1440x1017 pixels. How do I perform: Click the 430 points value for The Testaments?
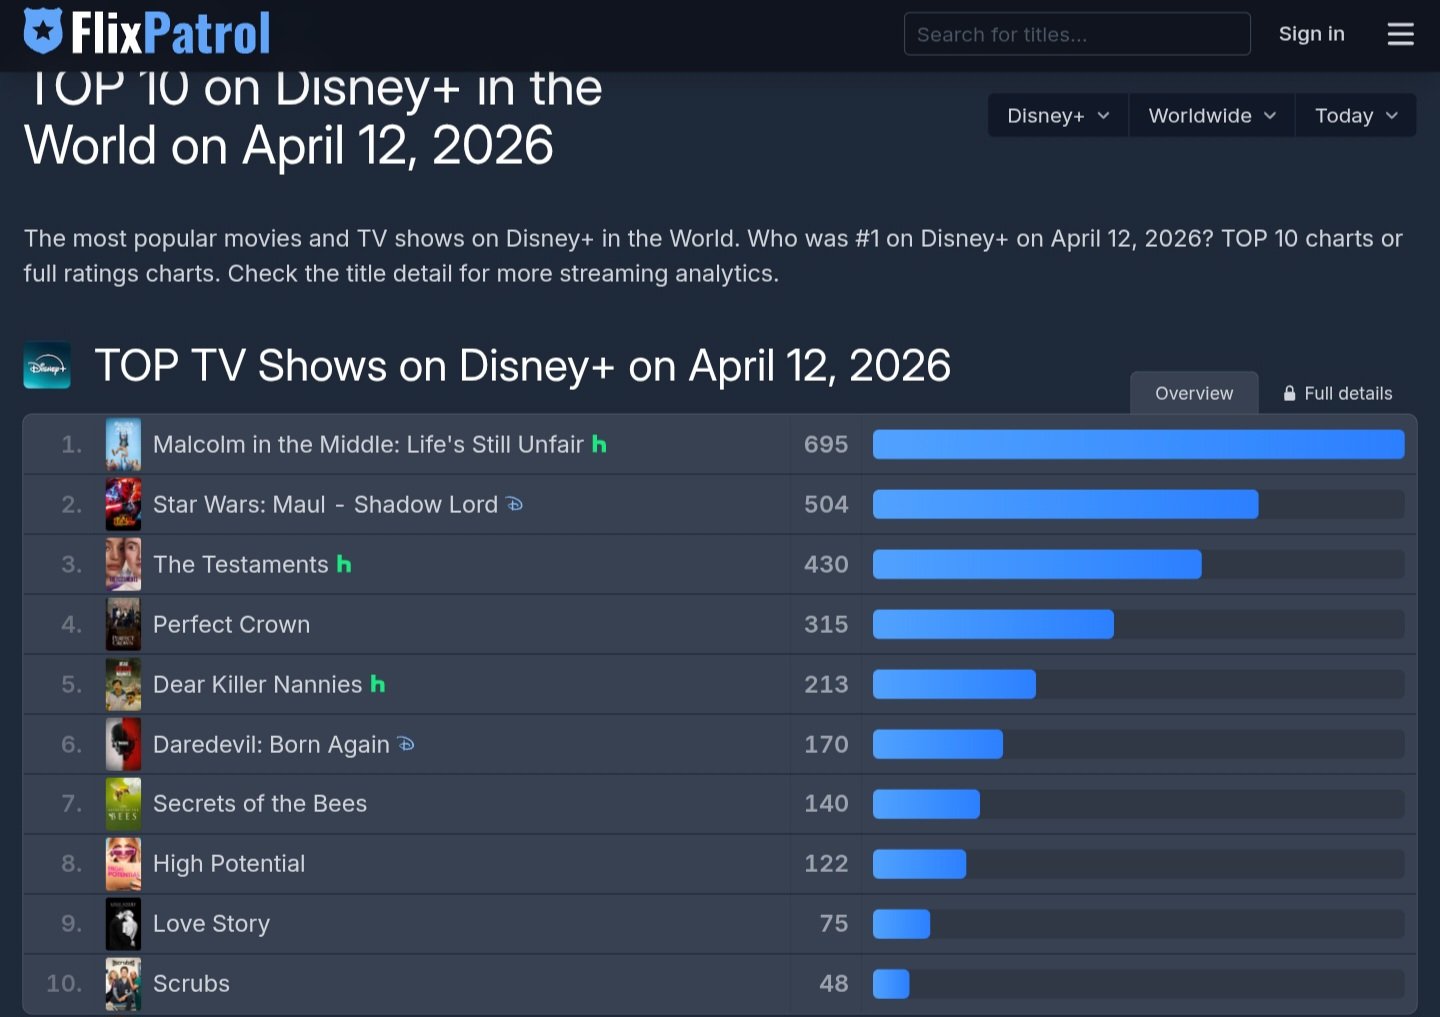(x=826, y=564)
